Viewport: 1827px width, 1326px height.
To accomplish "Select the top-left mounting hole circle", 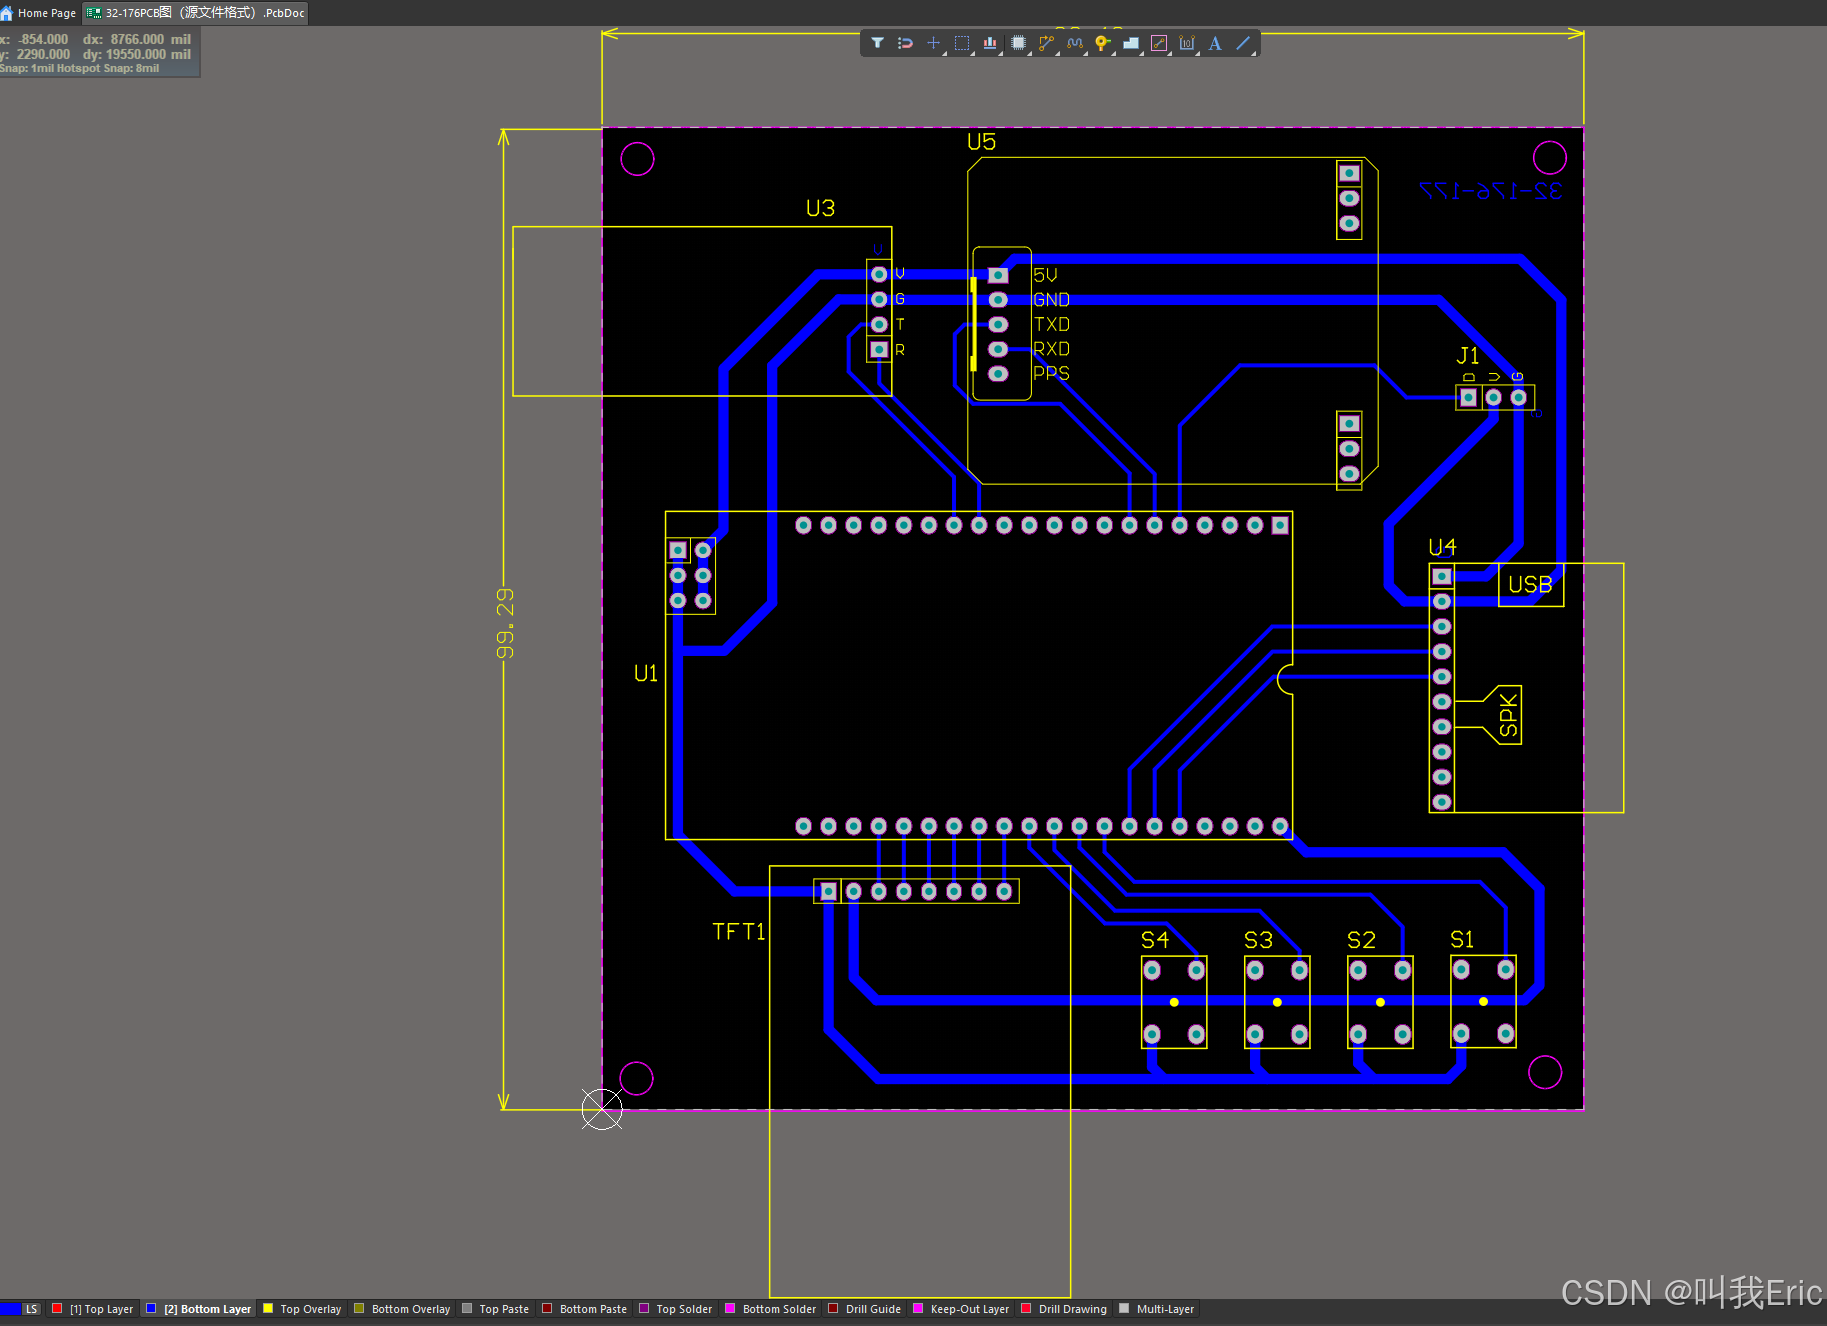I will point(637,159).
